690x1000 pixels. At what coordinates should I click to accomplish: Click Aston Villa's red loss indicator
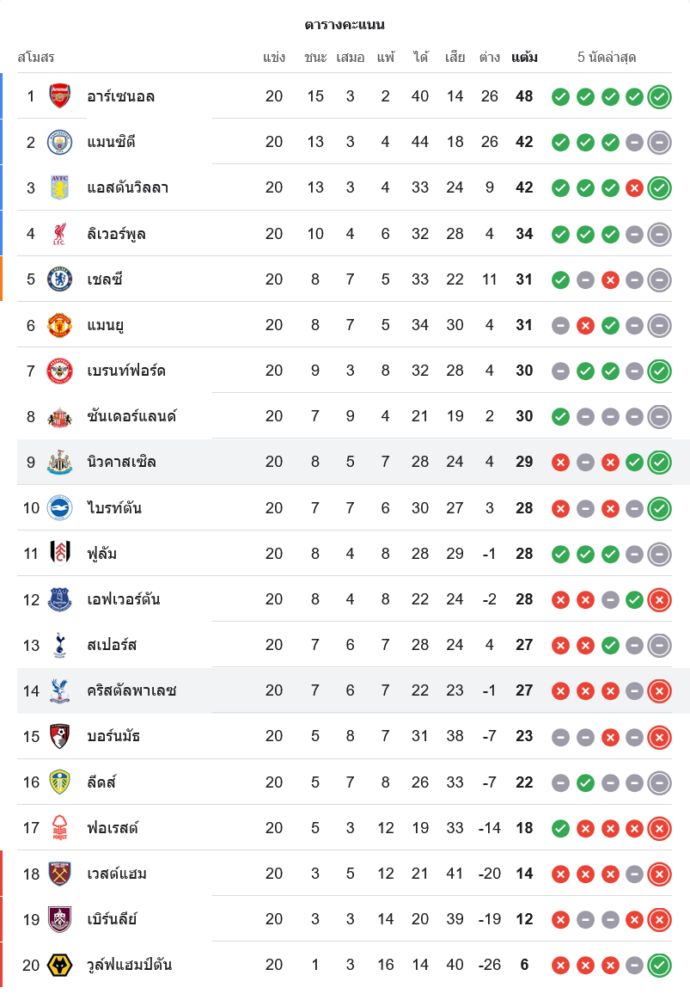[634, 188]
